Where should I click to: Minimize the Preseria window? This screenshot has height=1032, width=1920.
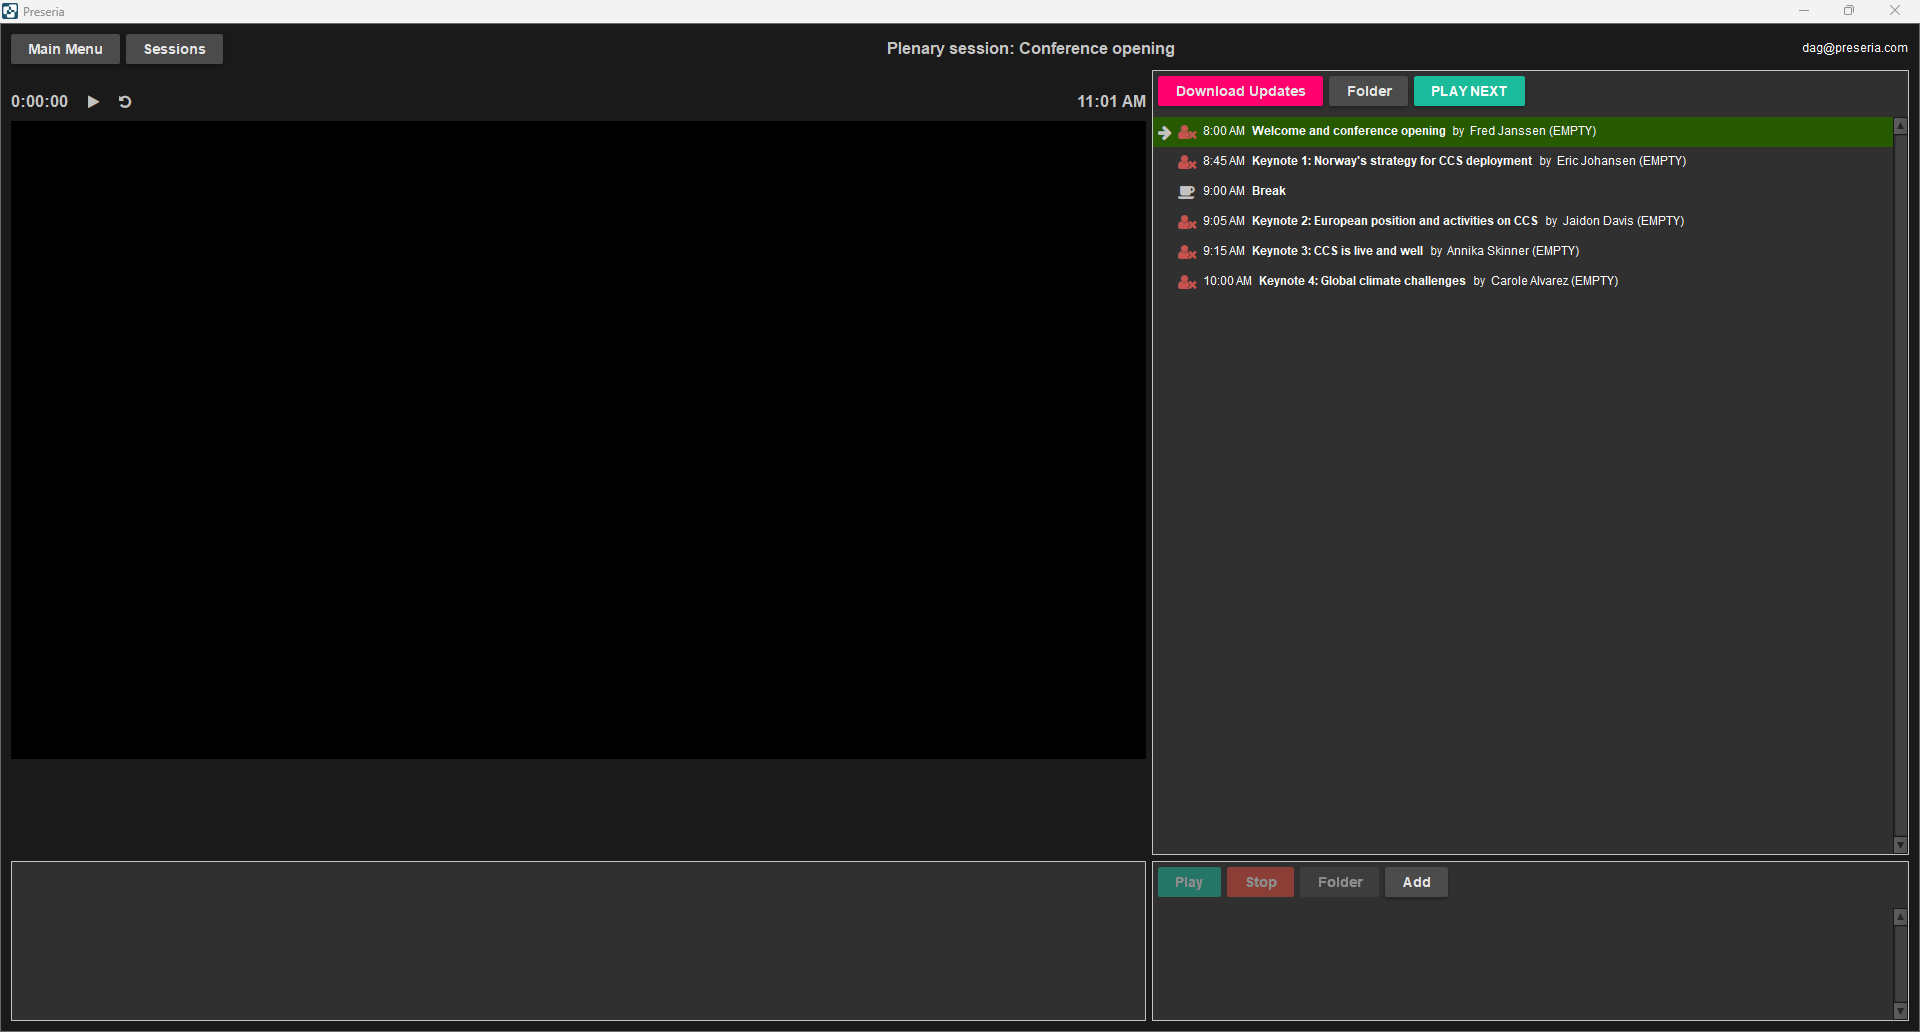coord(1804,11)
